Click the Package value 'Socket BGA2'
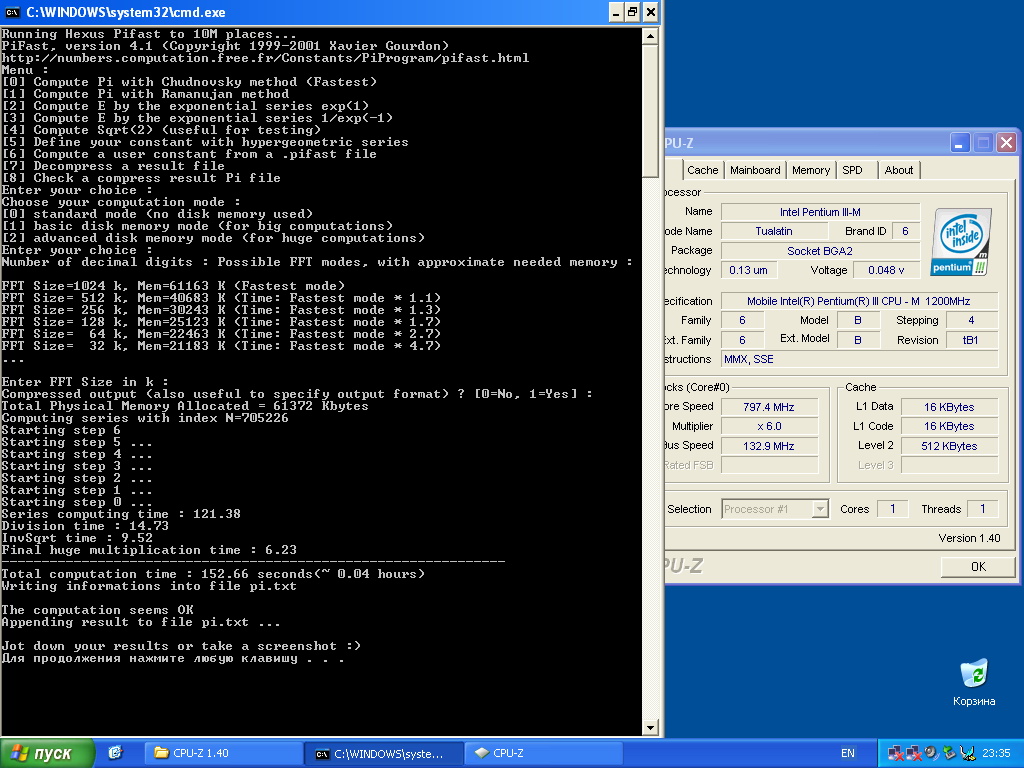 (820, 251)
